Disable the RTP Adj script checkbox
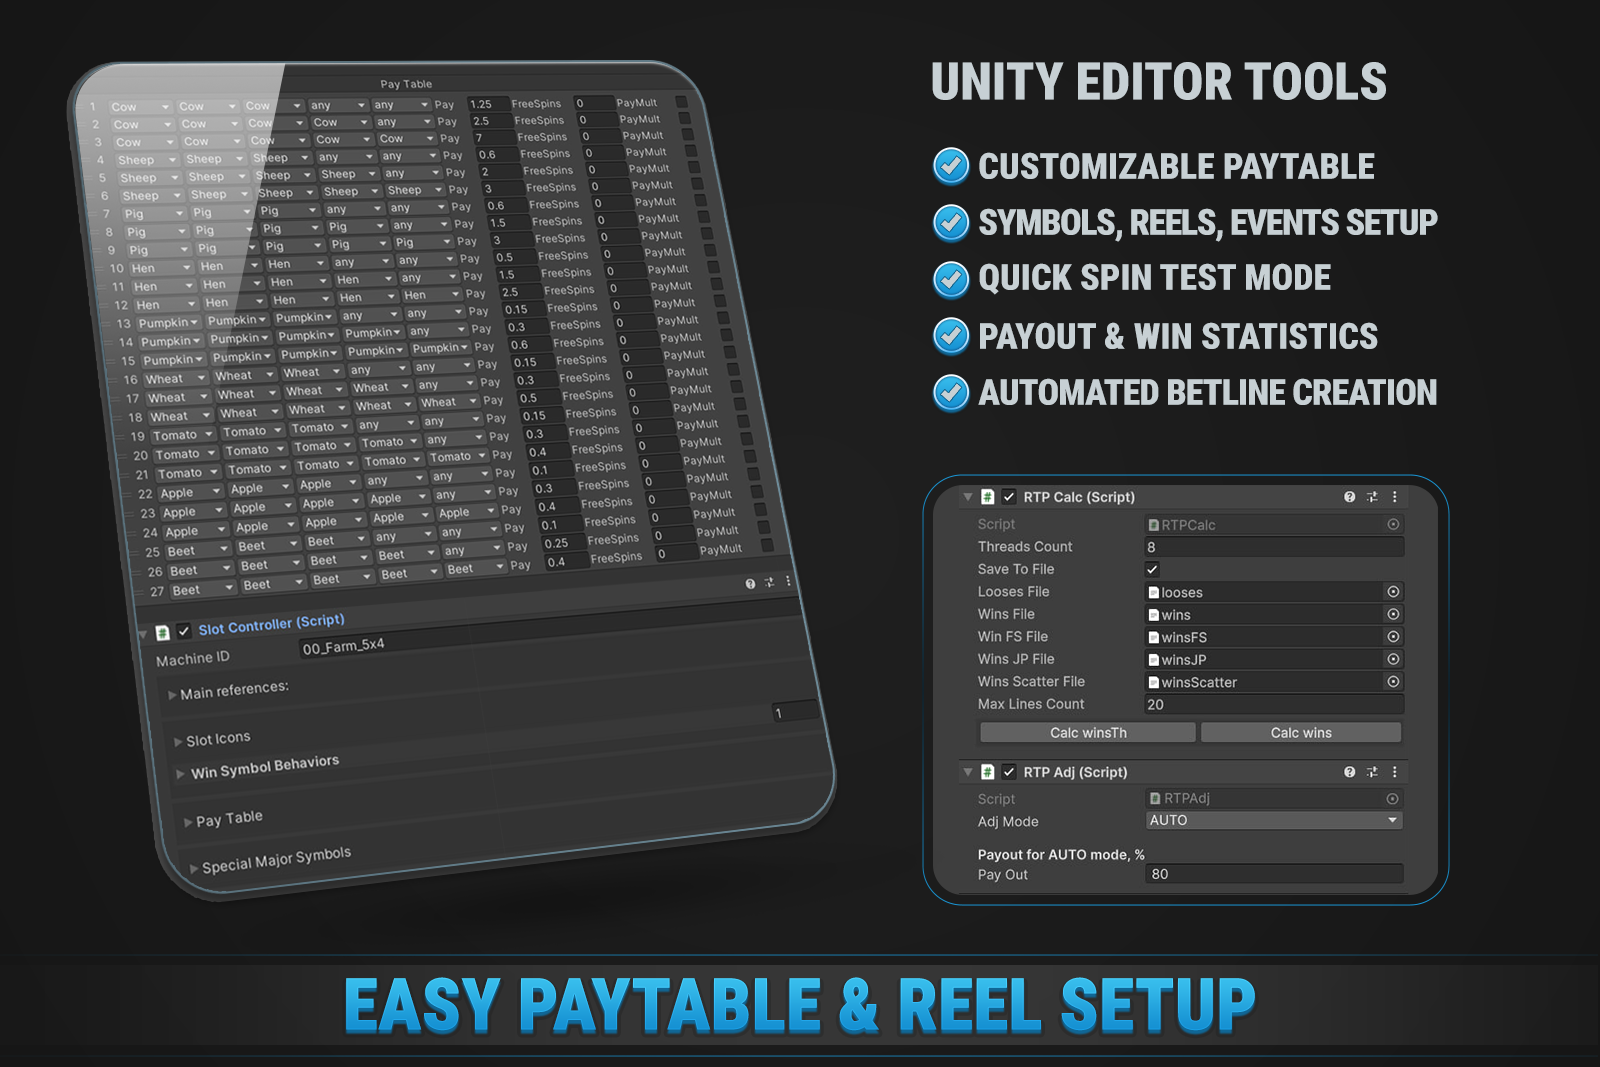This screenshot has width=1600, height=1067. [1009, 772]
